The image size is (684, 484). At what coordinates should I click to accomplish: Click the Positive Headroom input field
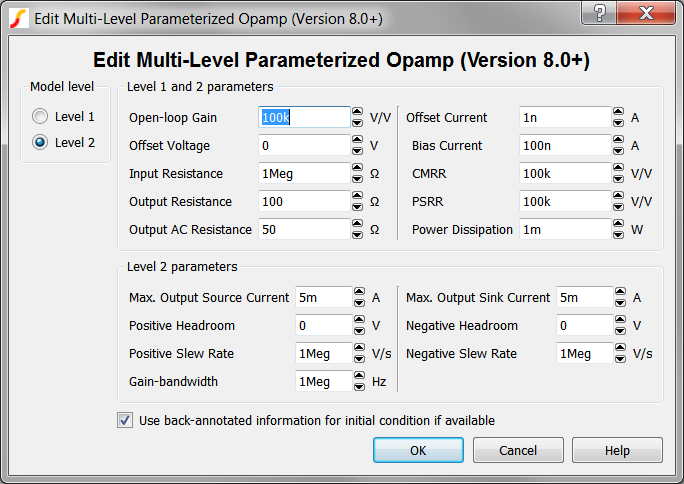click(323, 325)
